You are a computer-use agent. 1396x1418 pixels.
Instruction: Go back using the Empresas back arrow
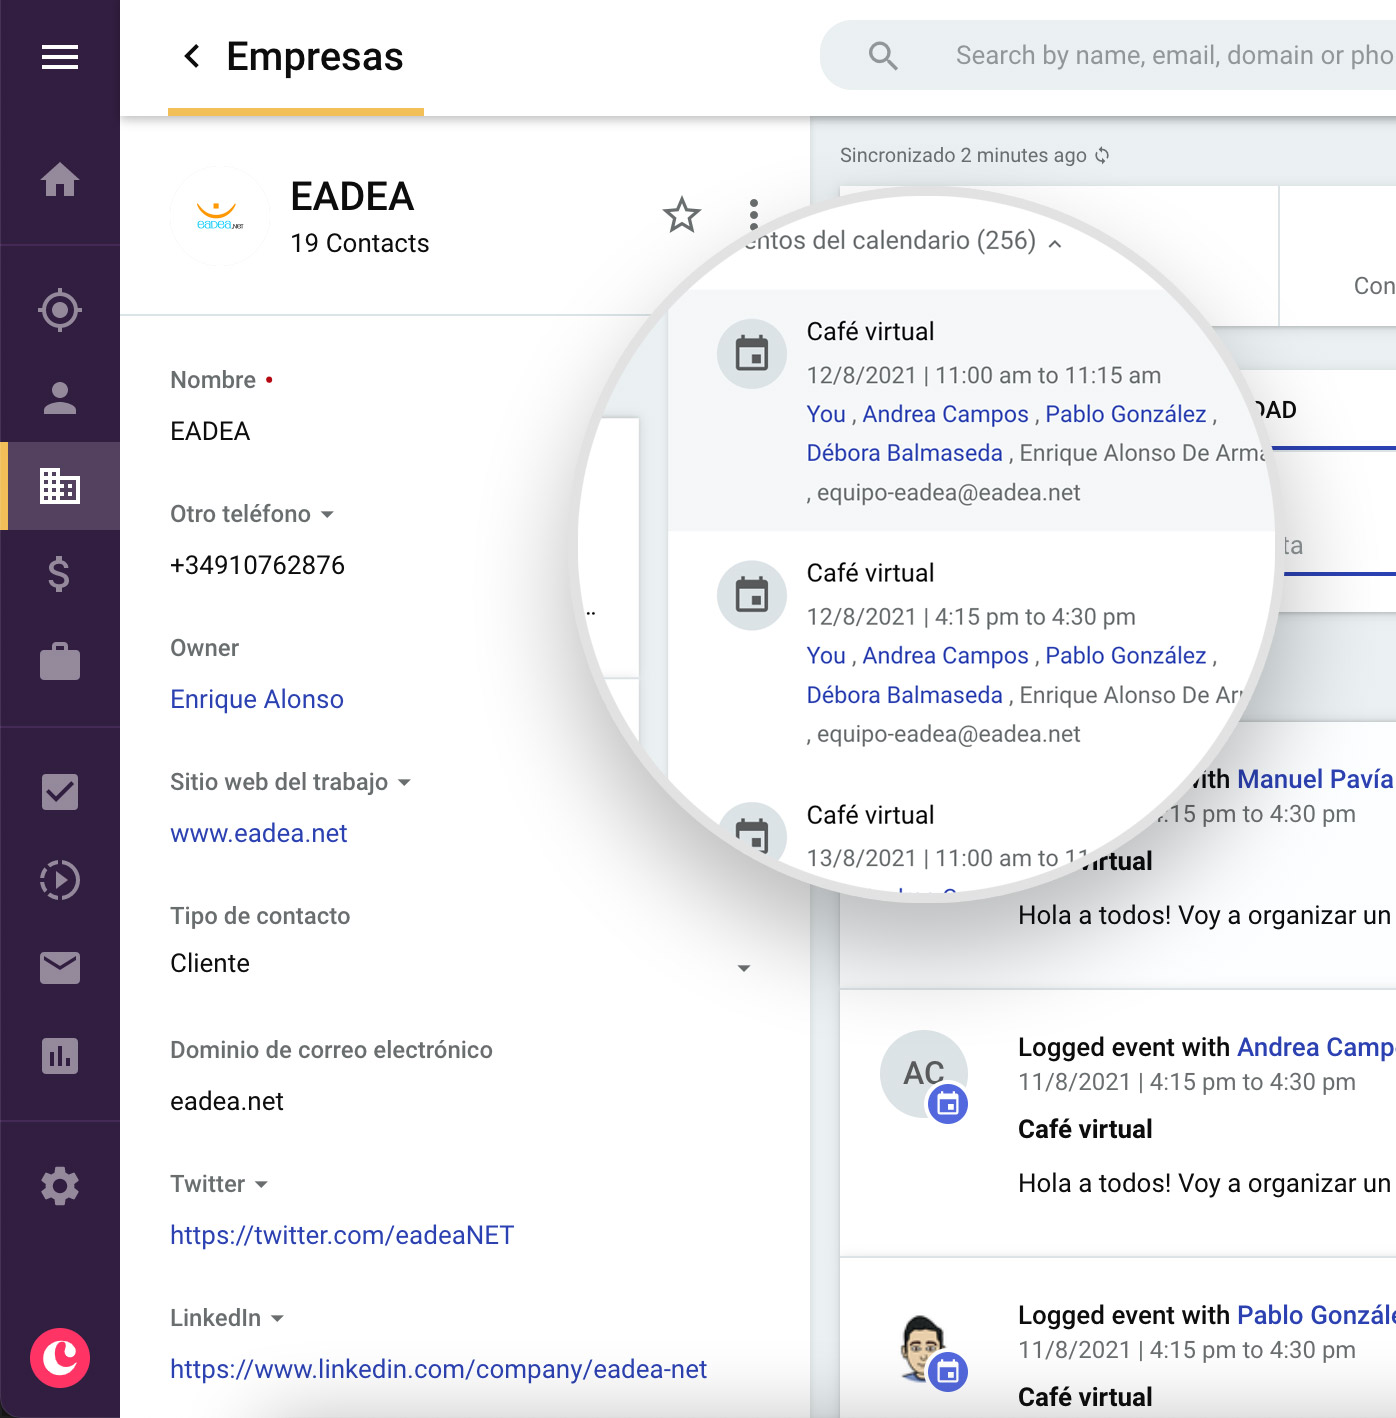click(192, 57)
